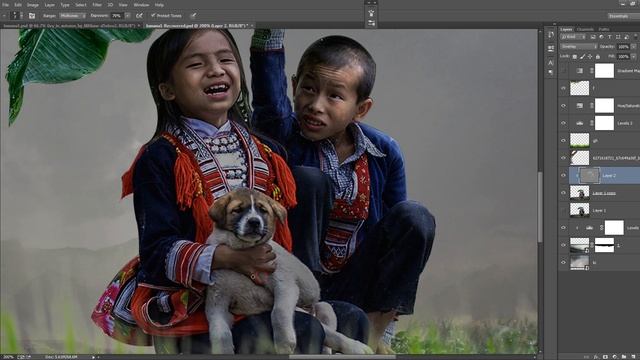Switch to the Channels tab

pos(585,29)
